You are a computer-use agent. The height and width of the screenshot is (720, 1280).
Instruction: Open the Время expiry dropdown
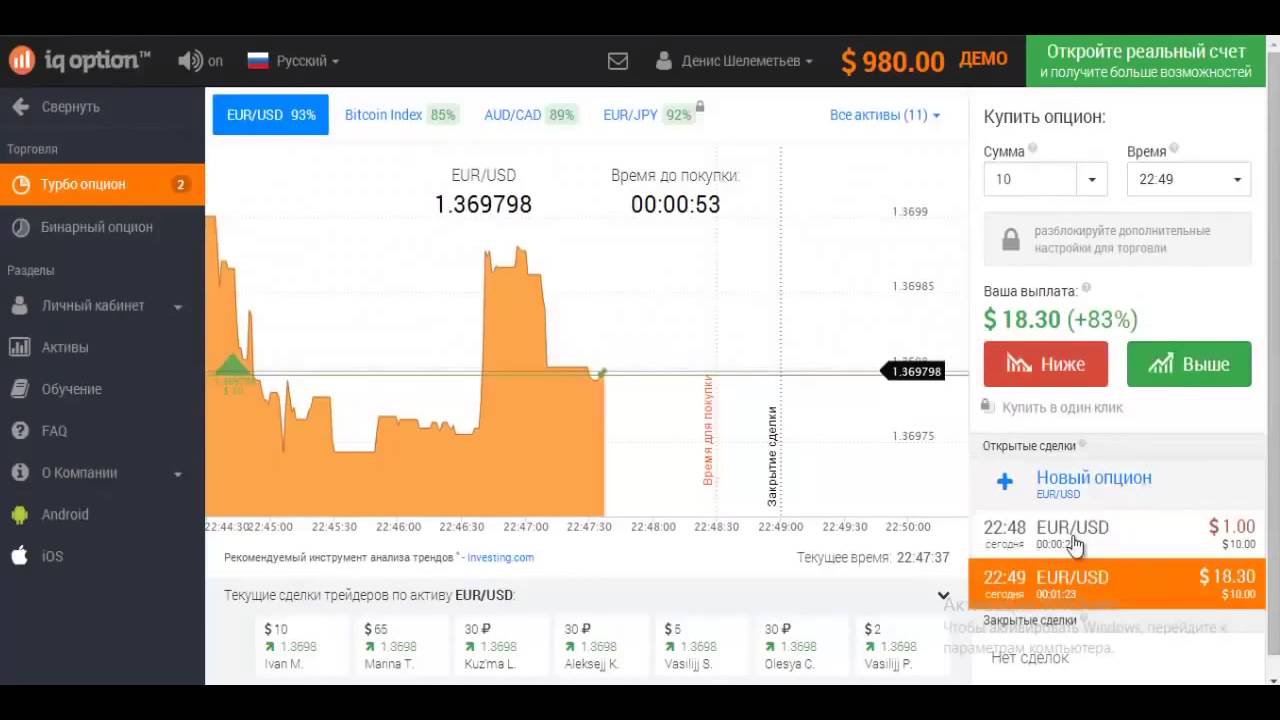[1189, 180]
